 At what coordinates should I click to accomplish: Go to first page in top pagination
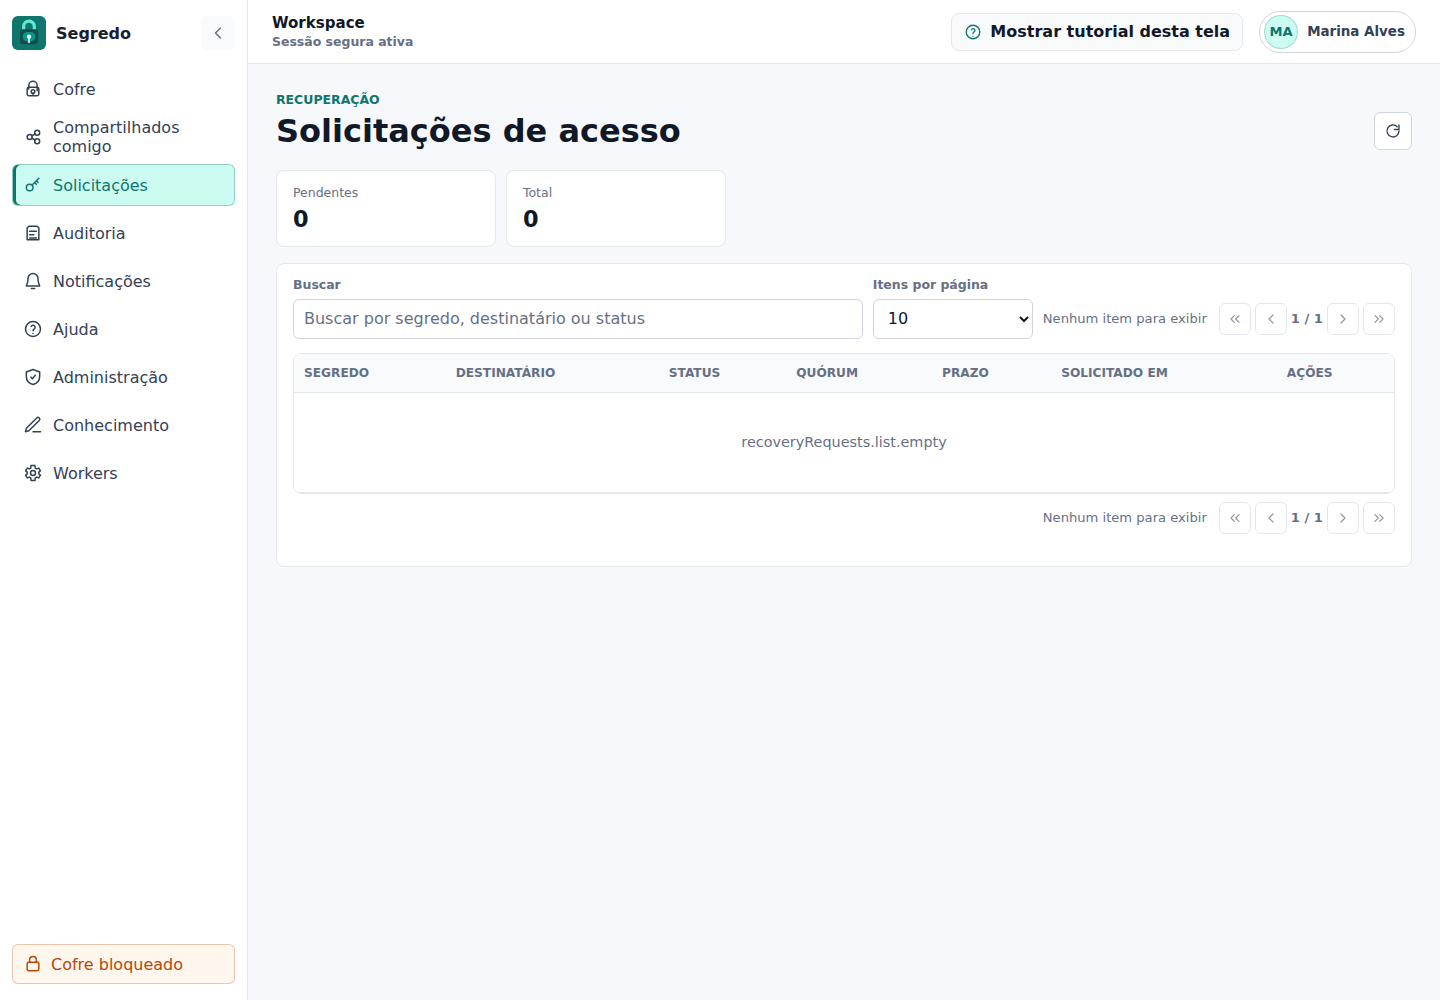coord(1235,319)
